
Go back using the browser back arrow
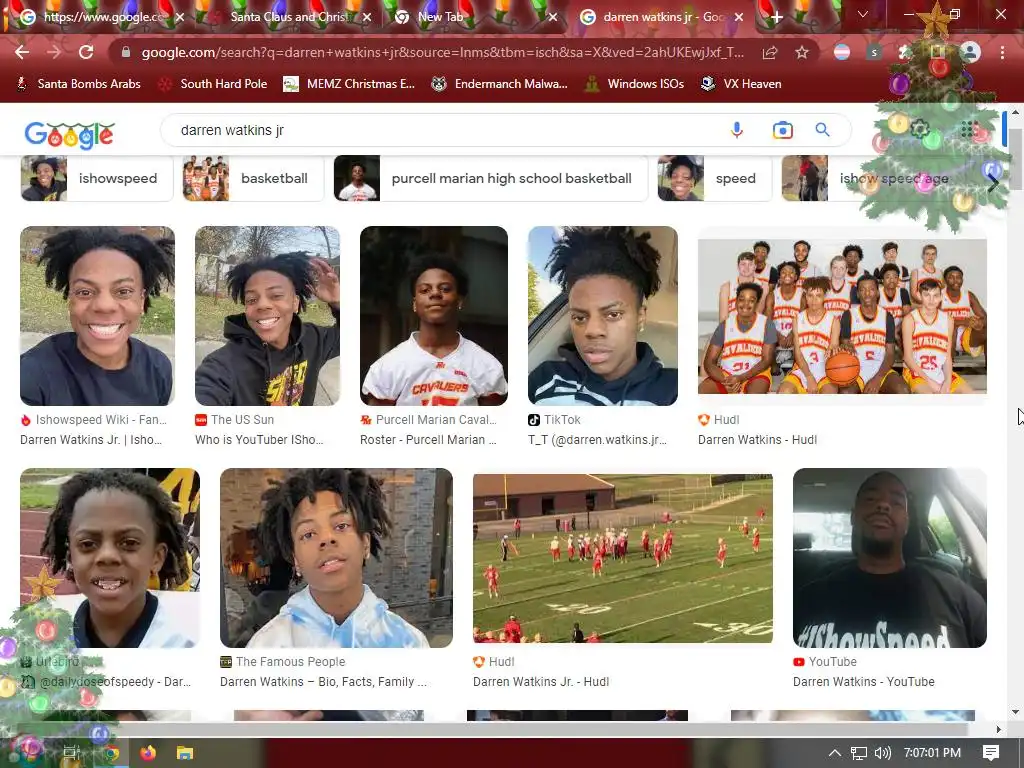click(22, 52)
